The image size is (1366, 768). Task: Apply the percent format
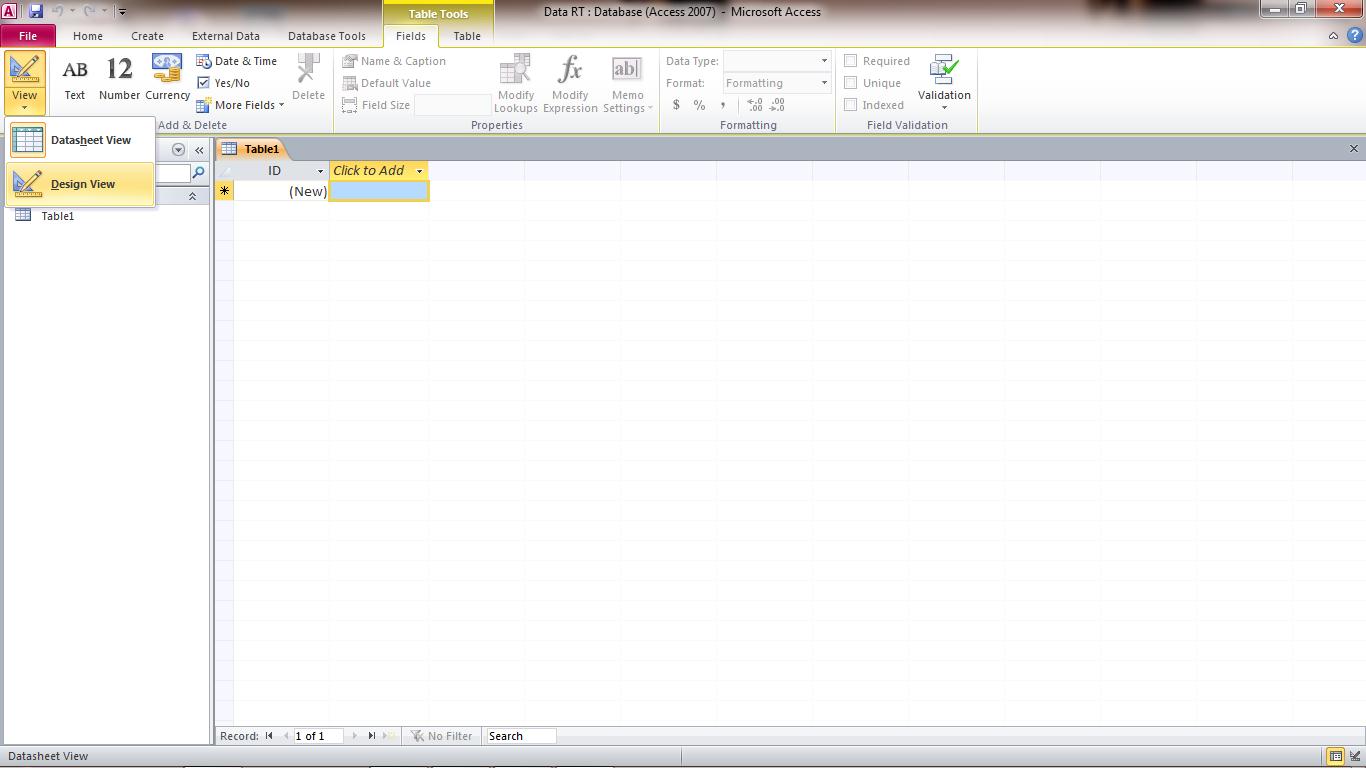click(699, 105)
